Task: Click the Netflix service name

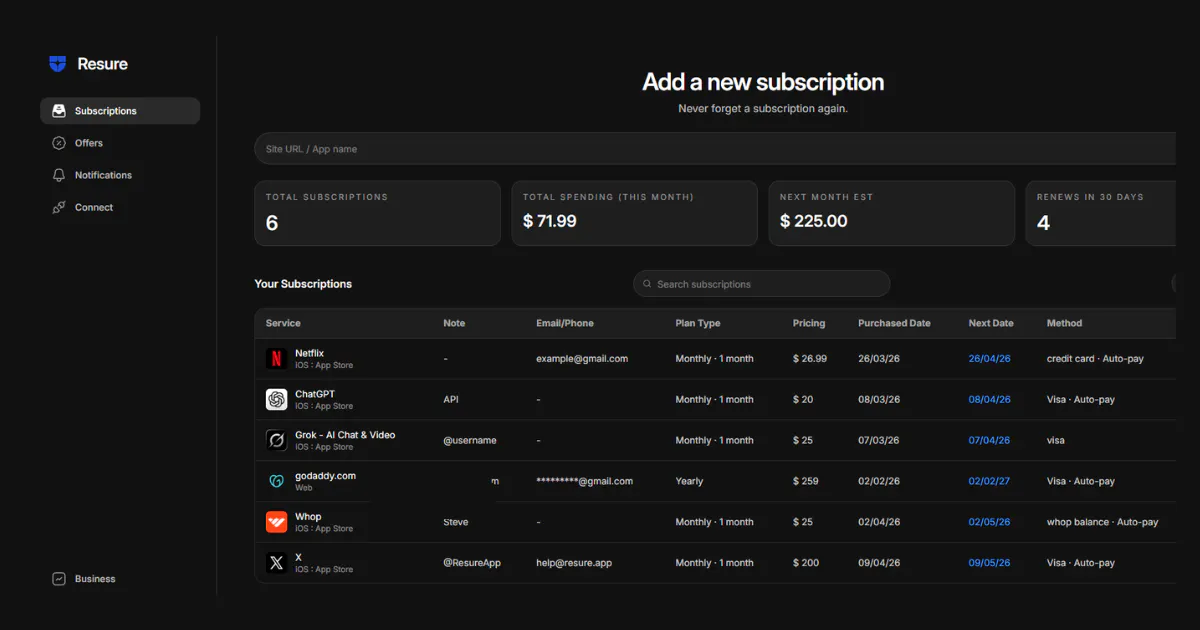Action: pyautogui.click(x=309, y=354)
